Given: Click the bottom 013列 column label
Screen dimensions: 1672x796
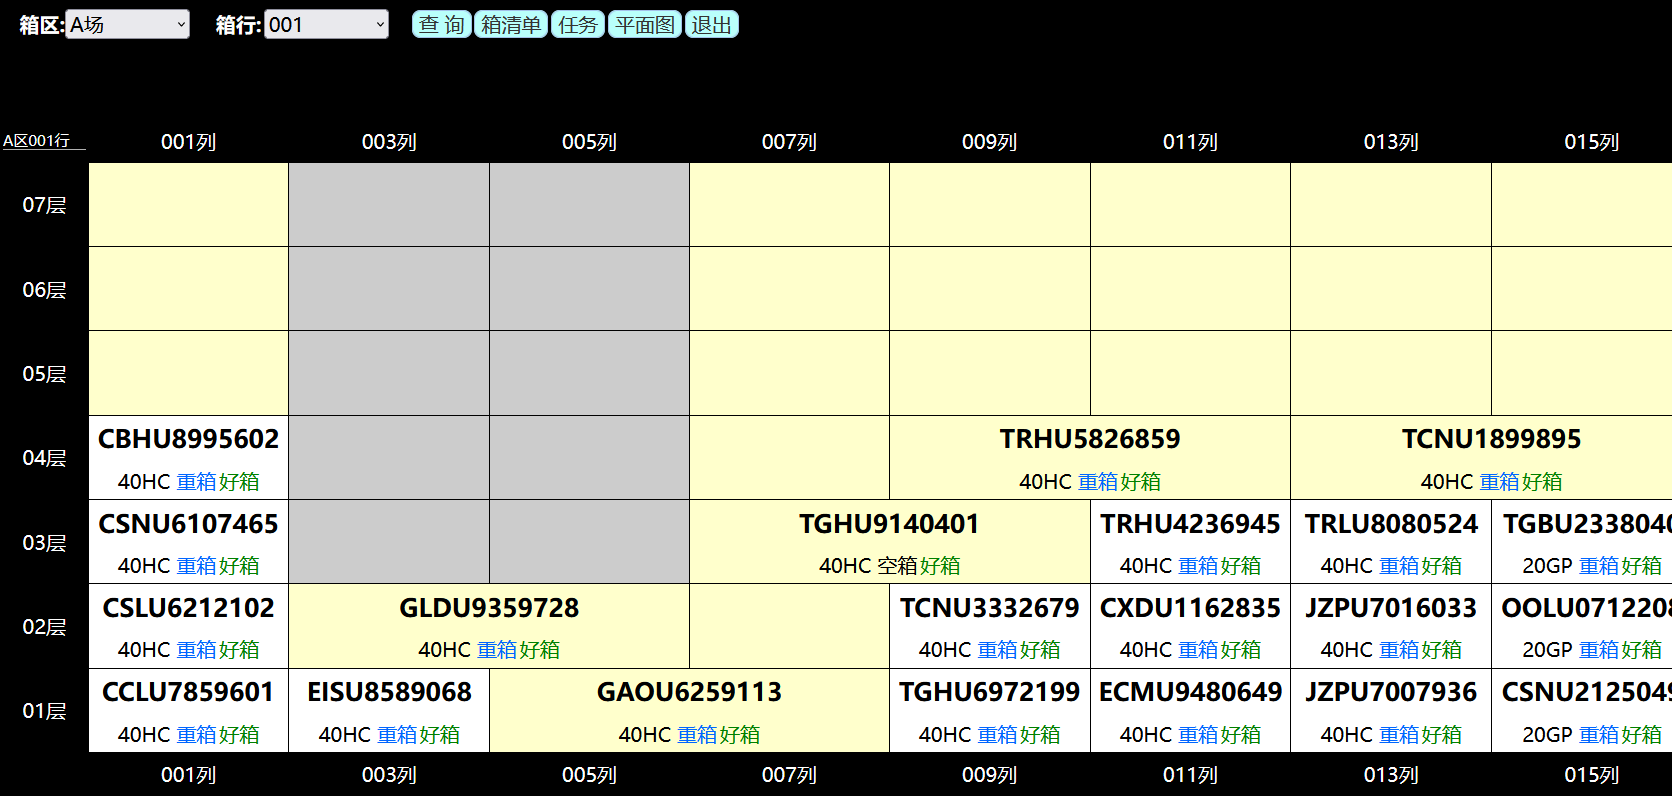Looking at the screenshot, I should click(1391, 775).
